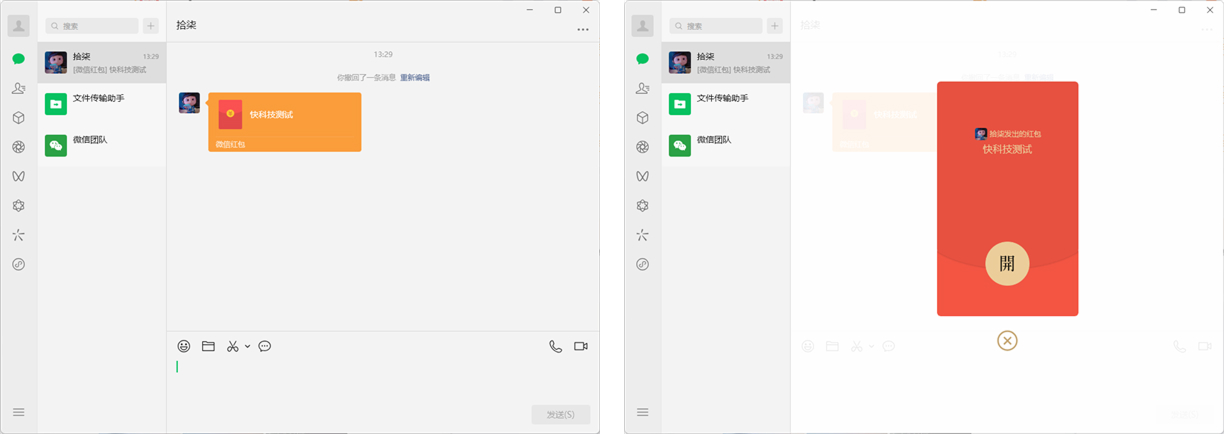Open the three-dot chat info menu in the left window

(583, 31)
